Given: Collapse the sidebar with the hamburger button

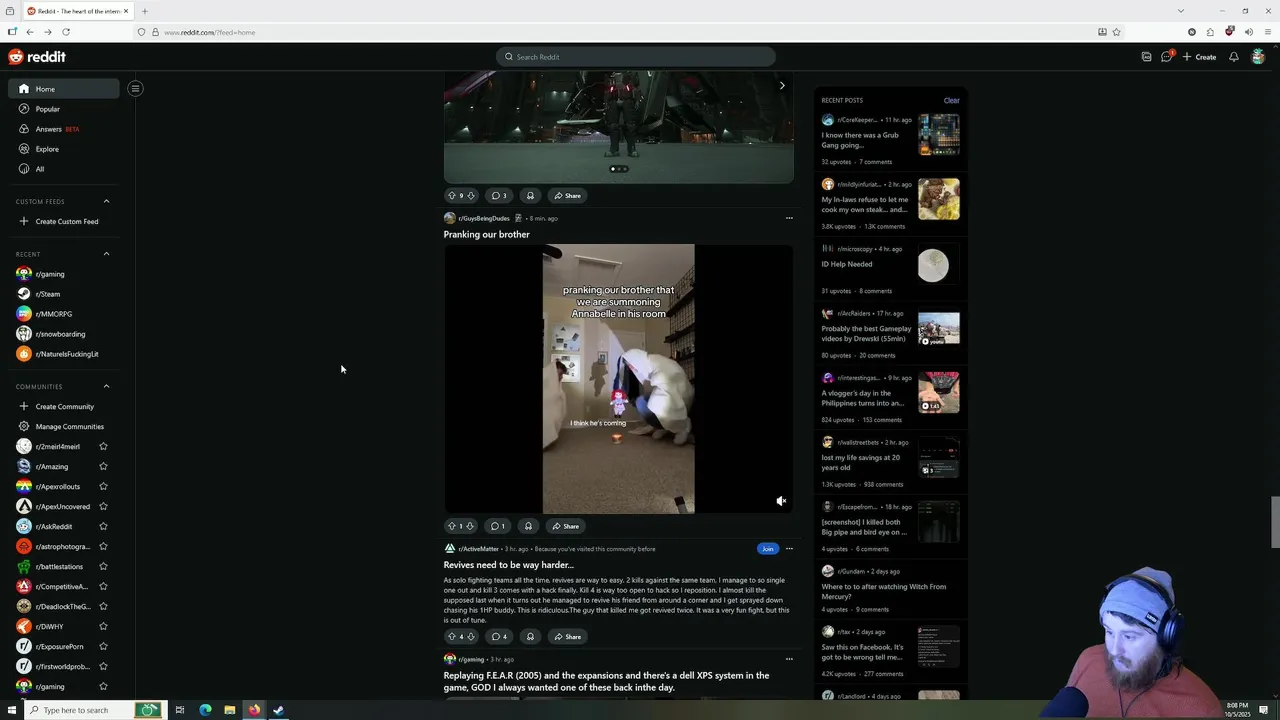Looking at the screenshot, I should click(x=135, y=88).
